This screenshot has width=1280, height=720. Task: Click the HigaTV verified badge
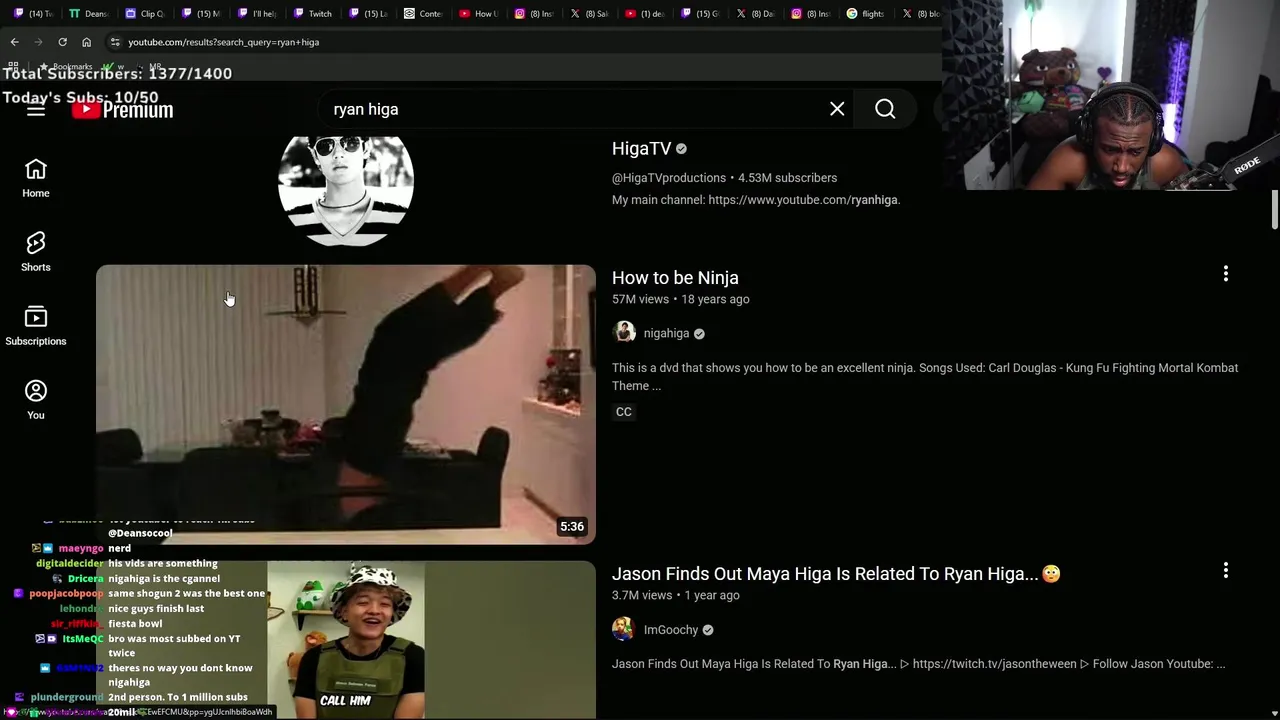pos(681,149)
